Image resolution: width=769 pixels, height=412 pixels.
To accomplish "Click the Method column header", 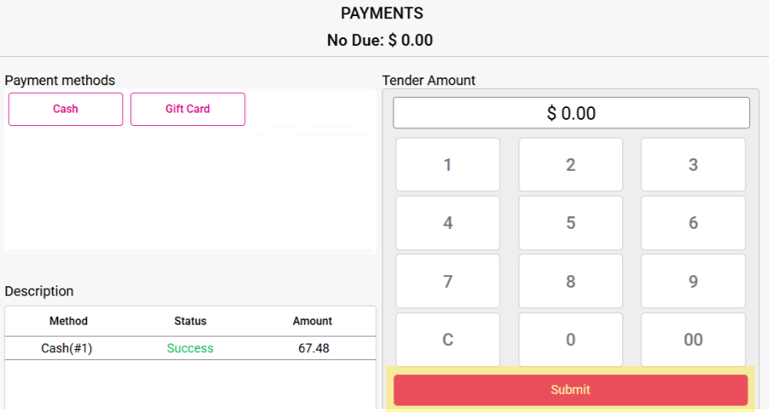I will pyautogui.click(x=68, y=321).
